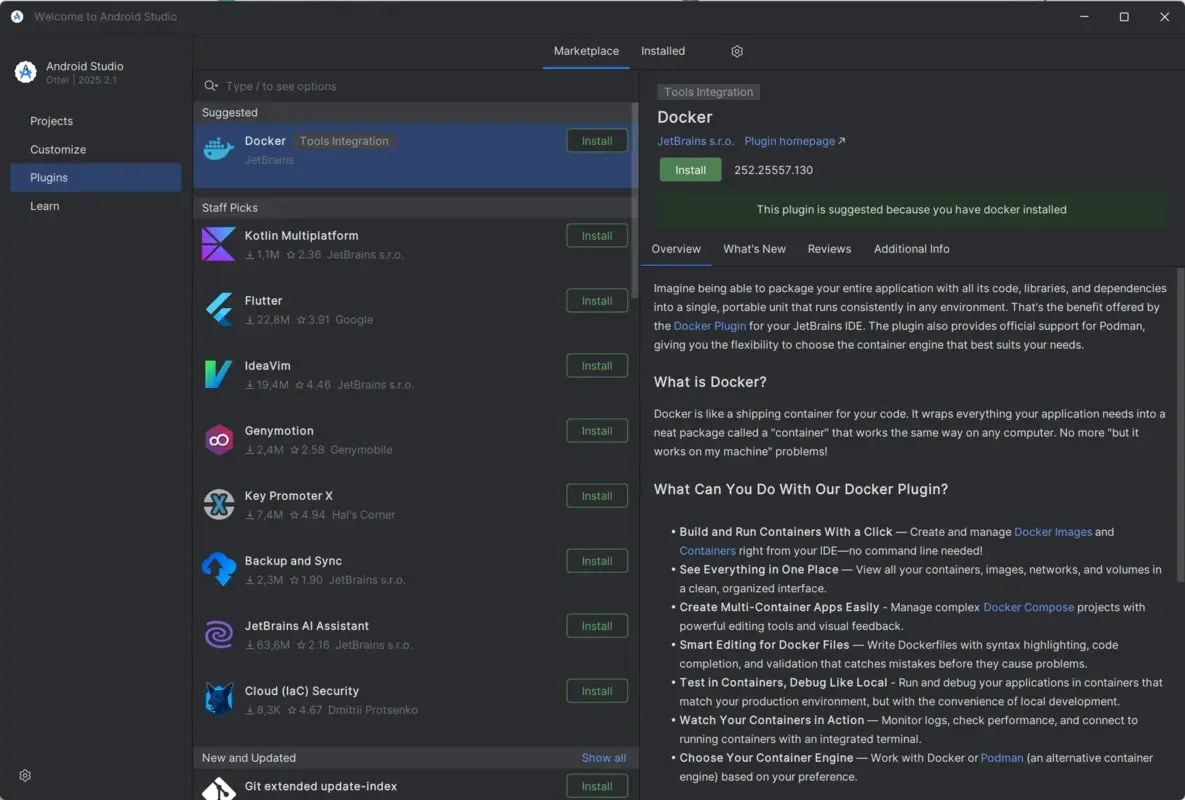Viewport: 1185px width, 800px height.
Task: Click the Docker whale plugin icon
Action: pyautogui.click(x=218, y=149)
